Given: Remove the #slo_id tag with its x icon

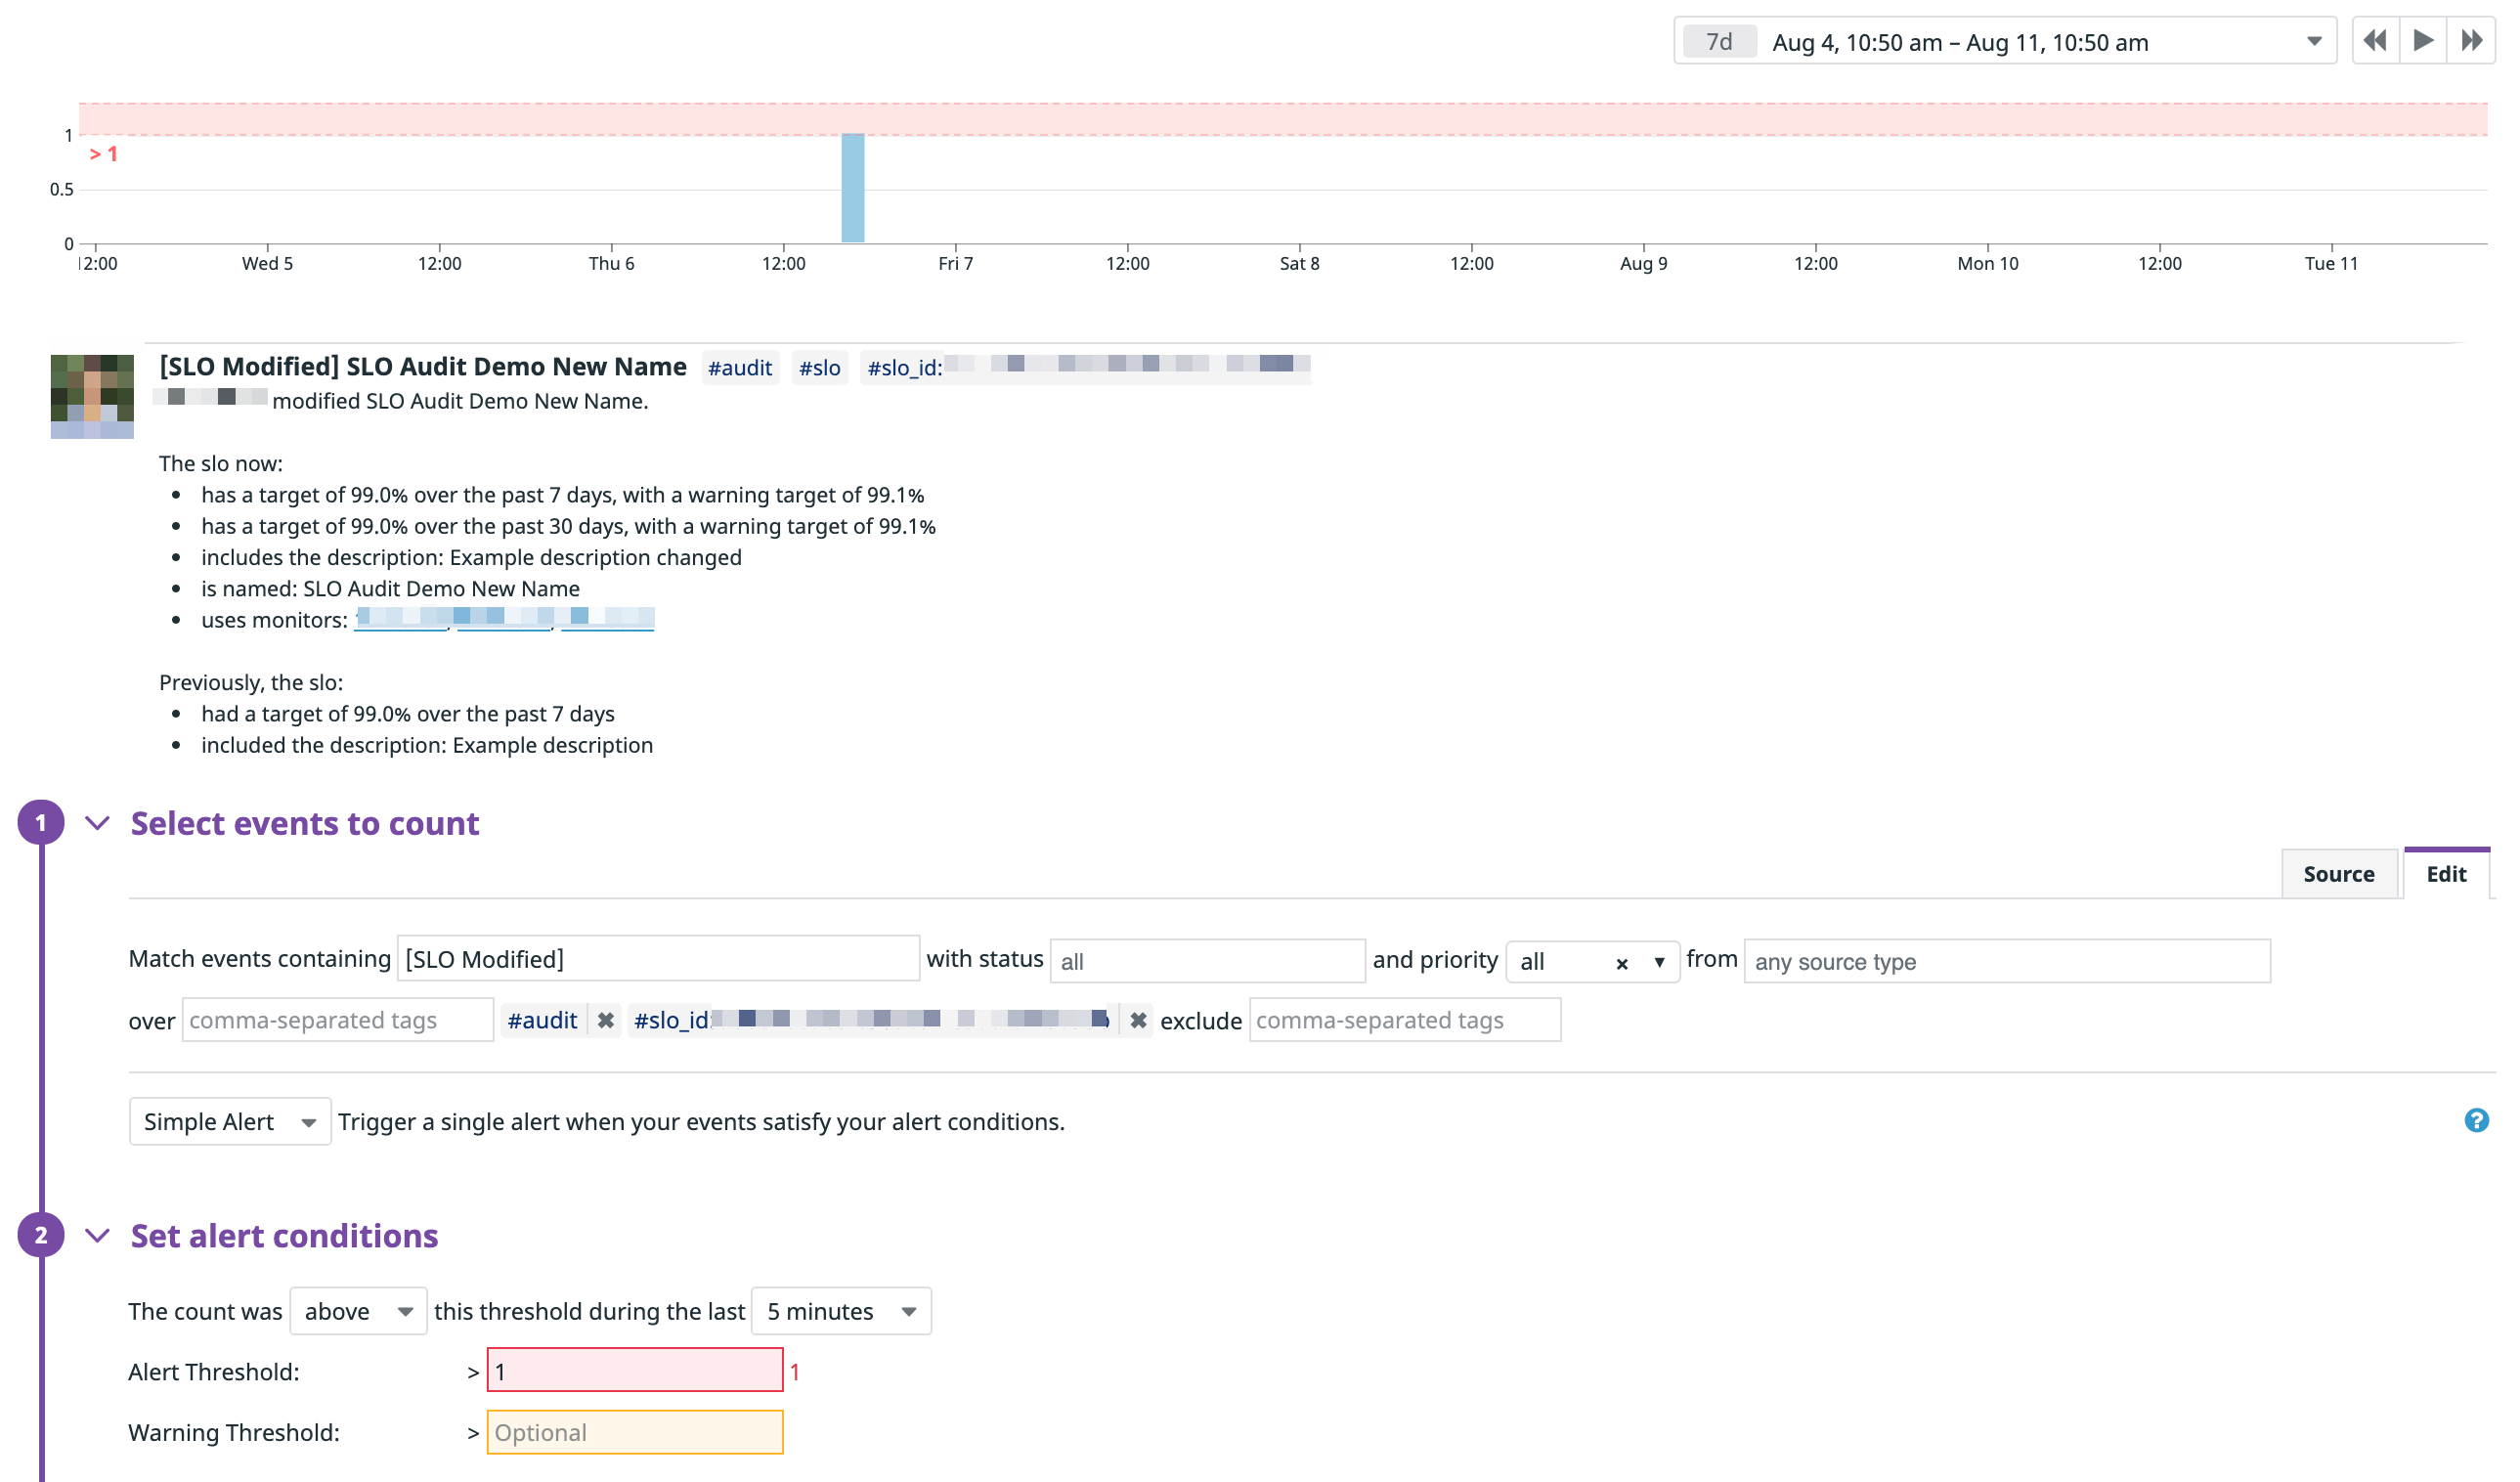Looking at the screenshot, I should click(1138, 1020).
